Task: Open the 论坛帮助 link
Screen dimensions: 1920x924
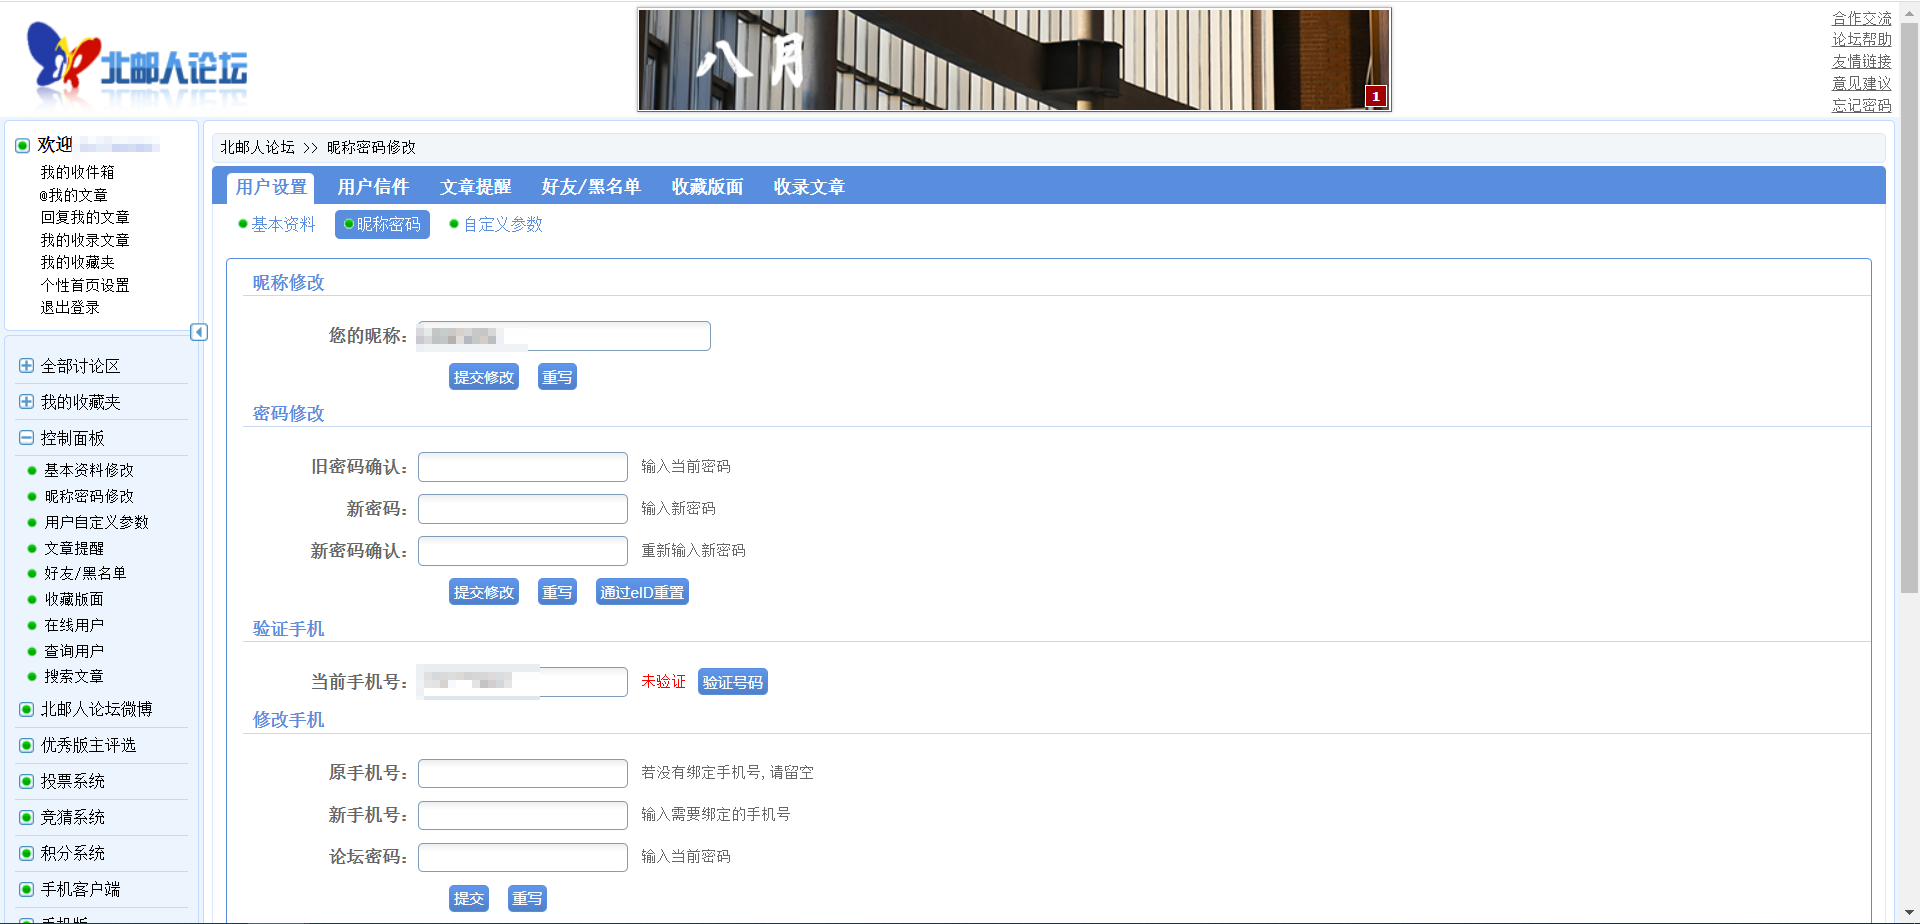Action: tap(1861, 40)
